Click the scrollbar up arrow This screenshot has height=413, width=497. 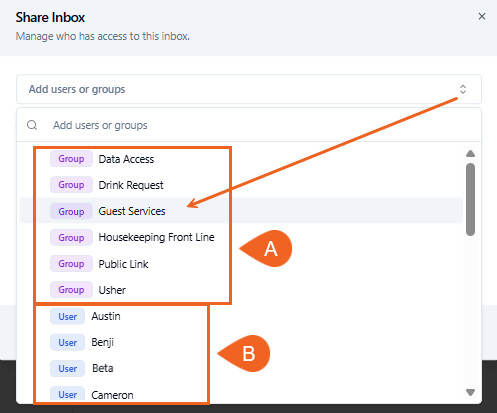[x=470, y=154]
